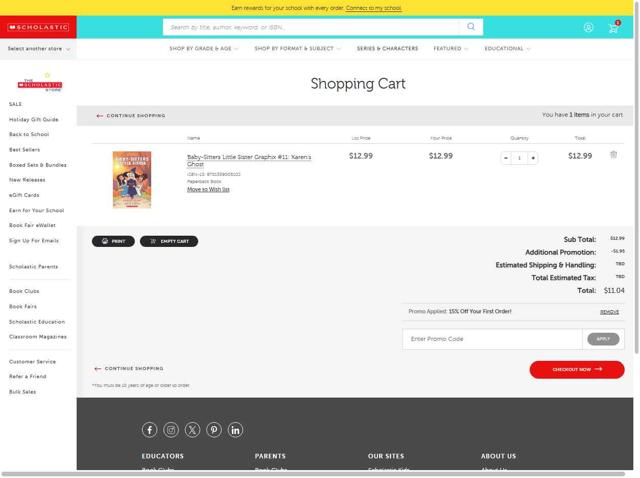
Task: Expand Shop by Format & Subject menu
Action: pos(297,49)
